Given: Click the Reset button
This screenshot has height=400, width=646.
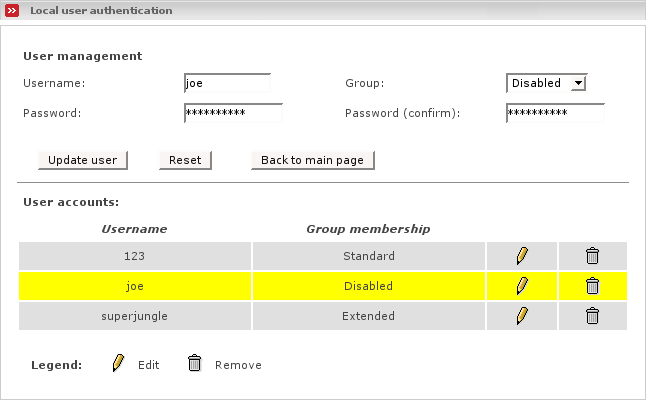Looking at the screenshot, I should click(185, 160).
